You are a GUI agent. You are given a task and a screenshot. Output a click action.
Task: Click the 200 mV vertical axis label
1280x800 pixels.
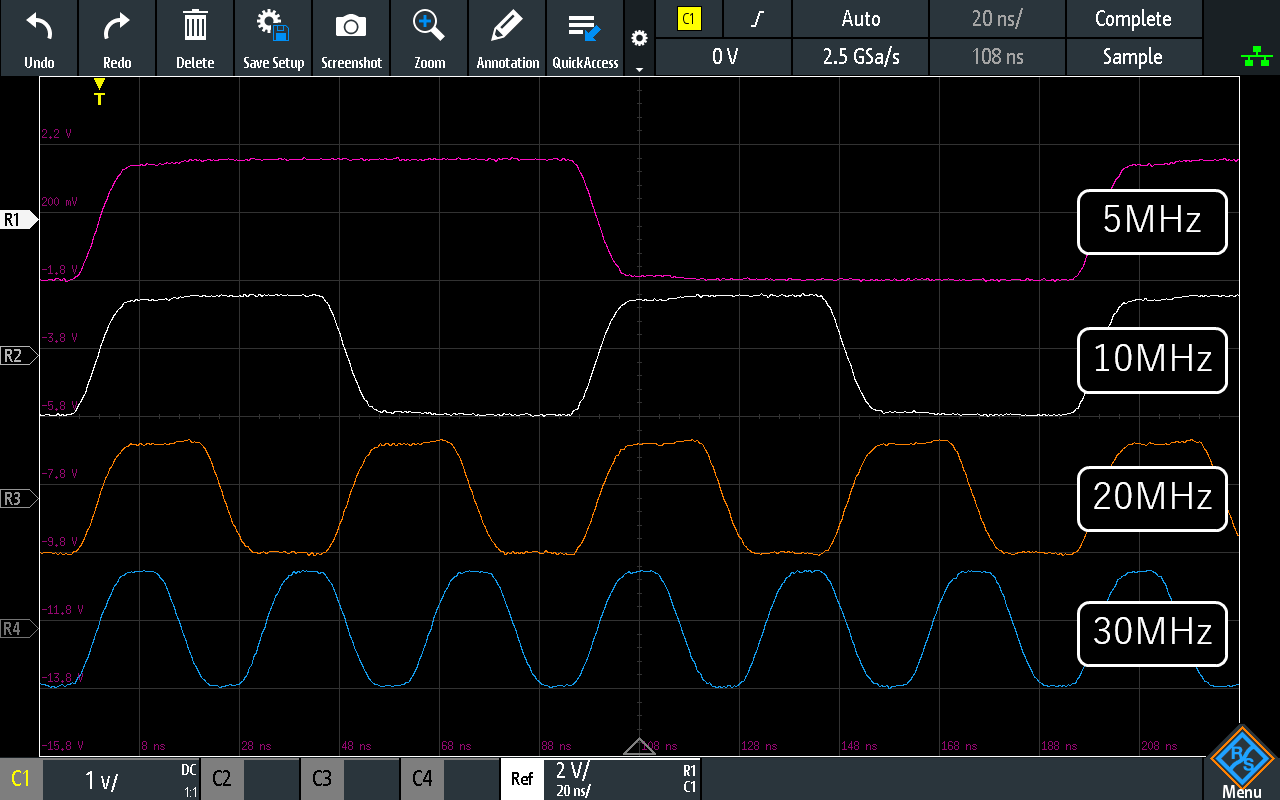tap(60, 201)
